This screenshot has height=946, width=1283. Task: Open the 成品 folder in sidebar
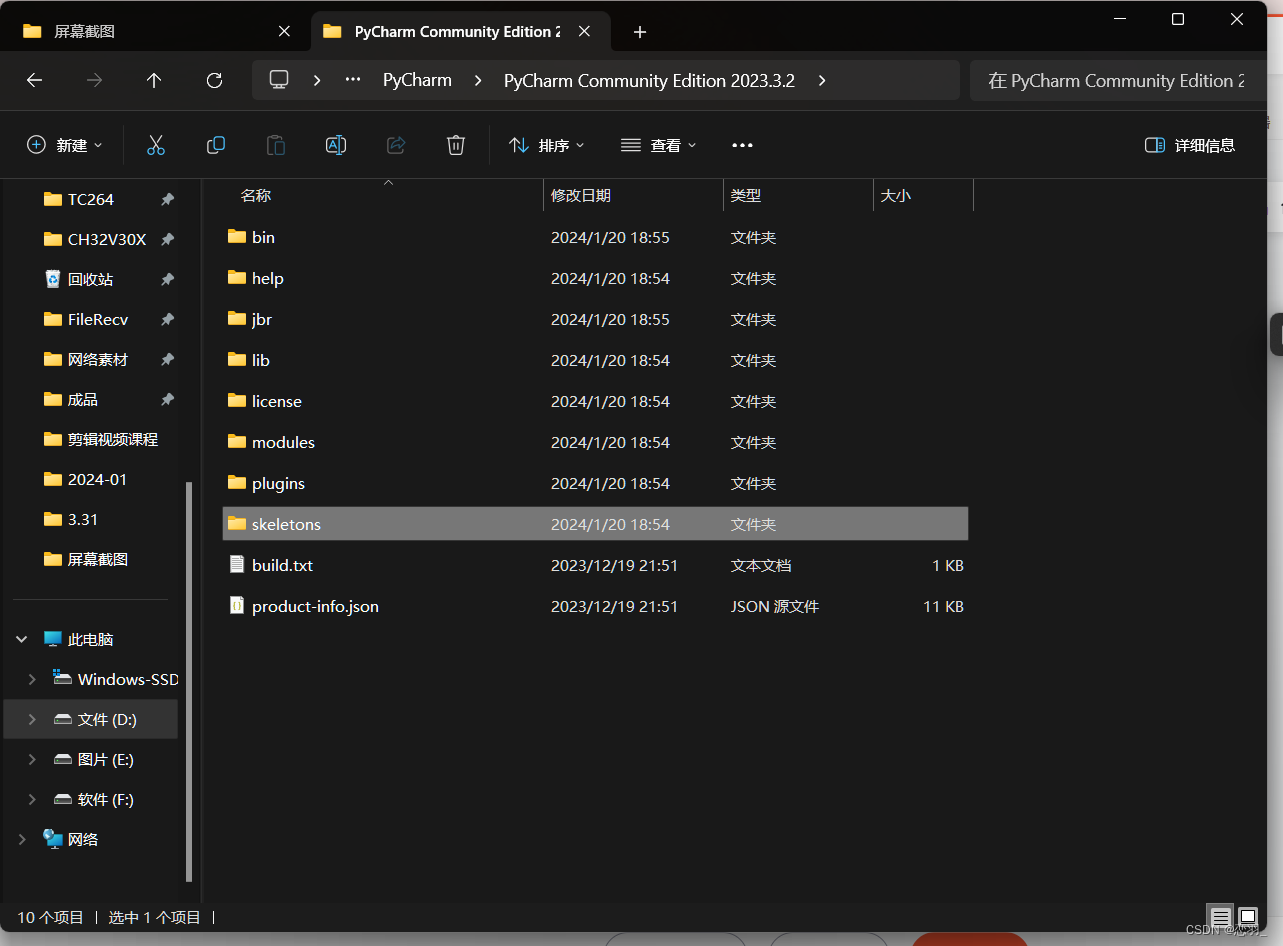click(71, 399)
